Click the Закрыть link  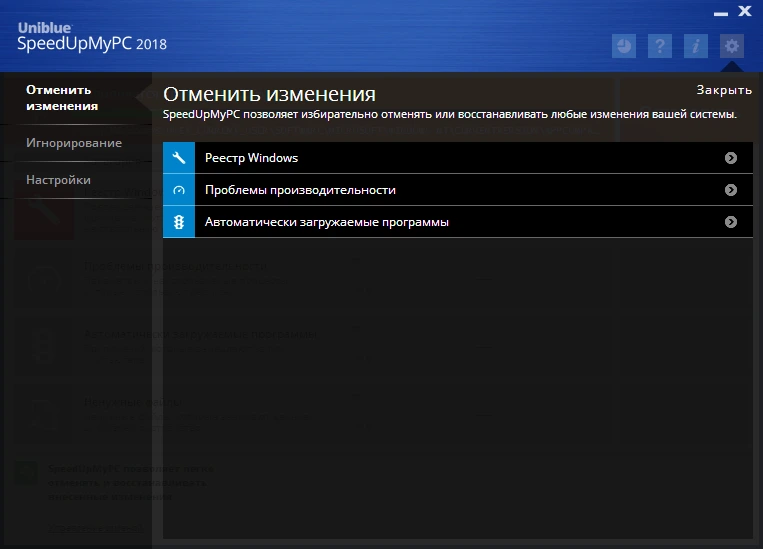tap(724, 90)
